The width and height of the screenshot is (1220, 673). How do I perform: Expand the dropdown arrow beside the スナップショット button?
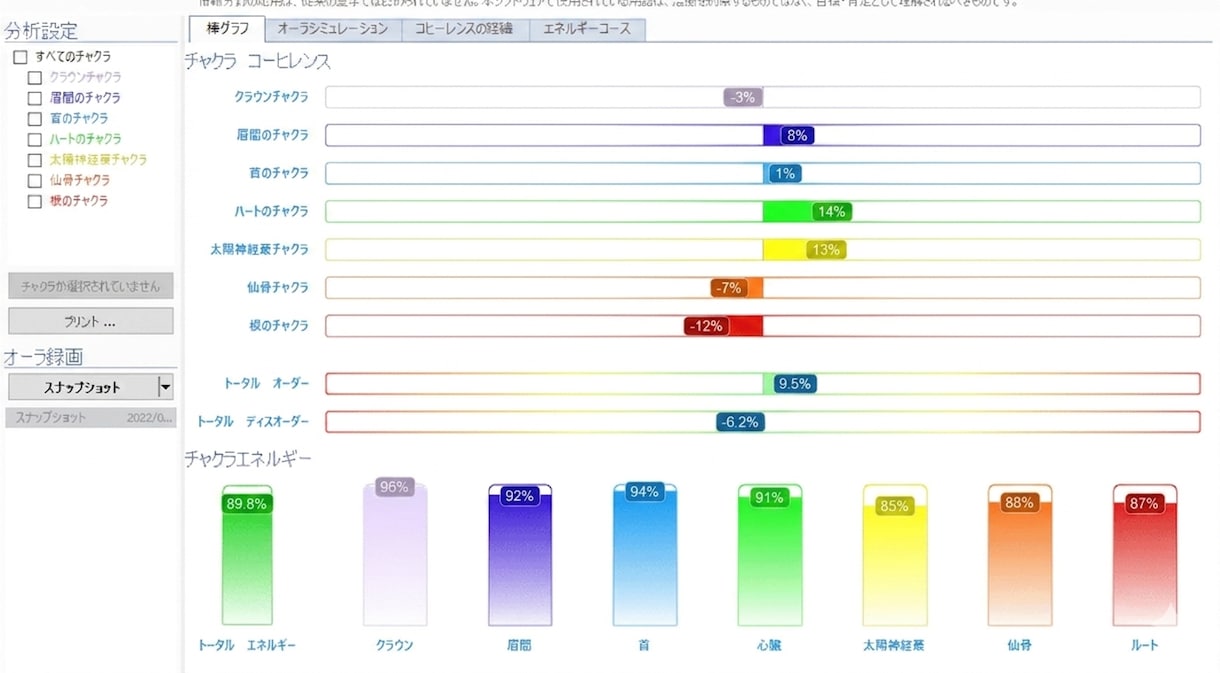[165, 387]
